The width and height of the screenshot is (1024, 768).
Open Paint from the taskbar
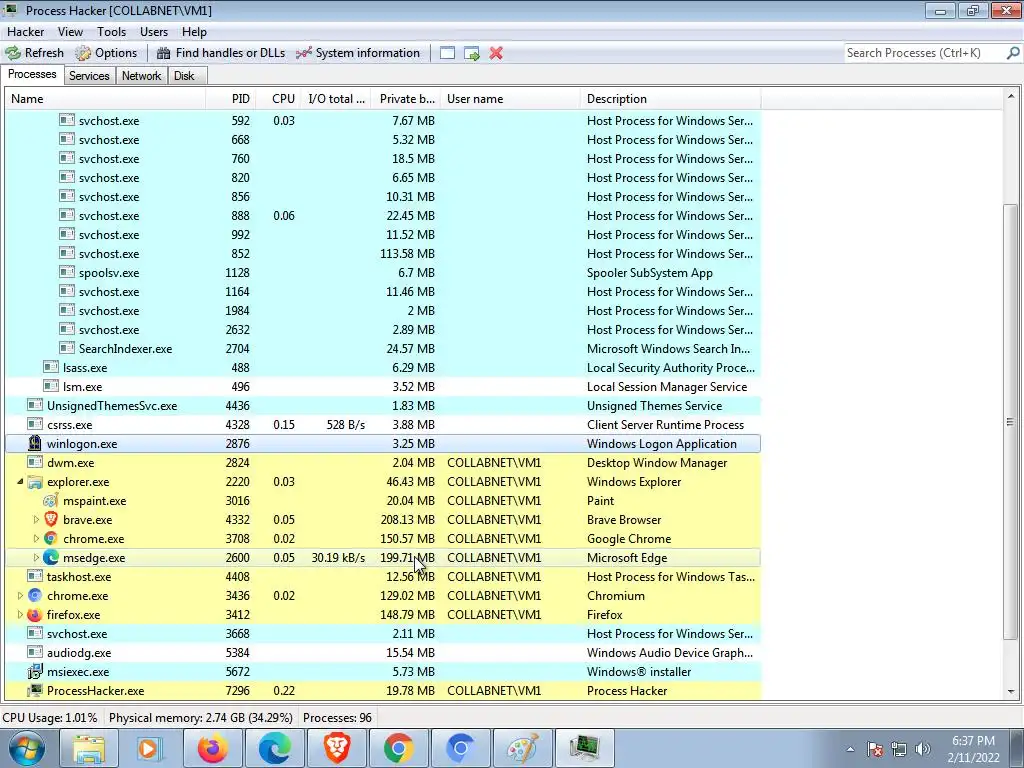click(x=522, y=748)
